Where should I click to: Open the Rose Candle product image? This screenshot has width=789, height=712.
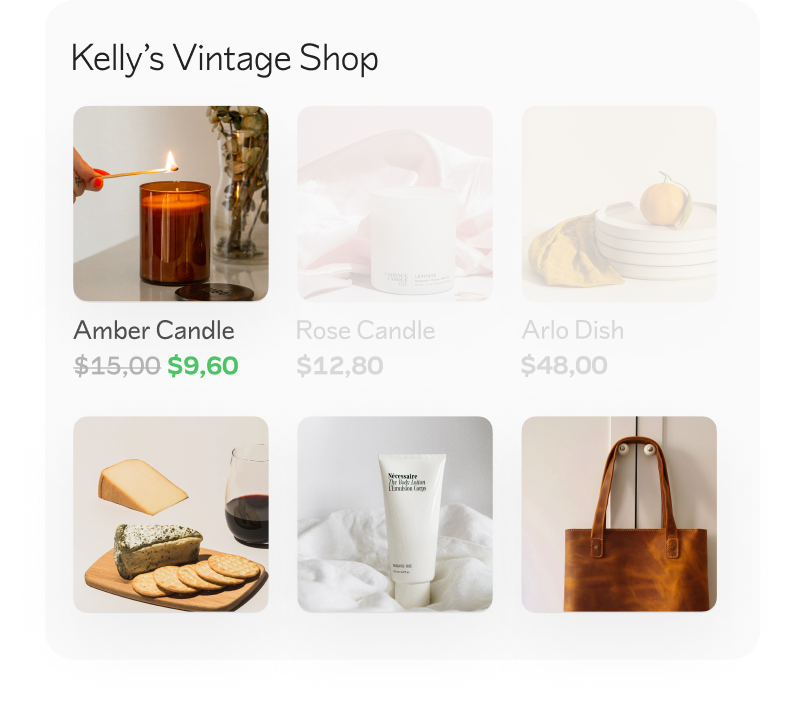[x=395, y=204]
